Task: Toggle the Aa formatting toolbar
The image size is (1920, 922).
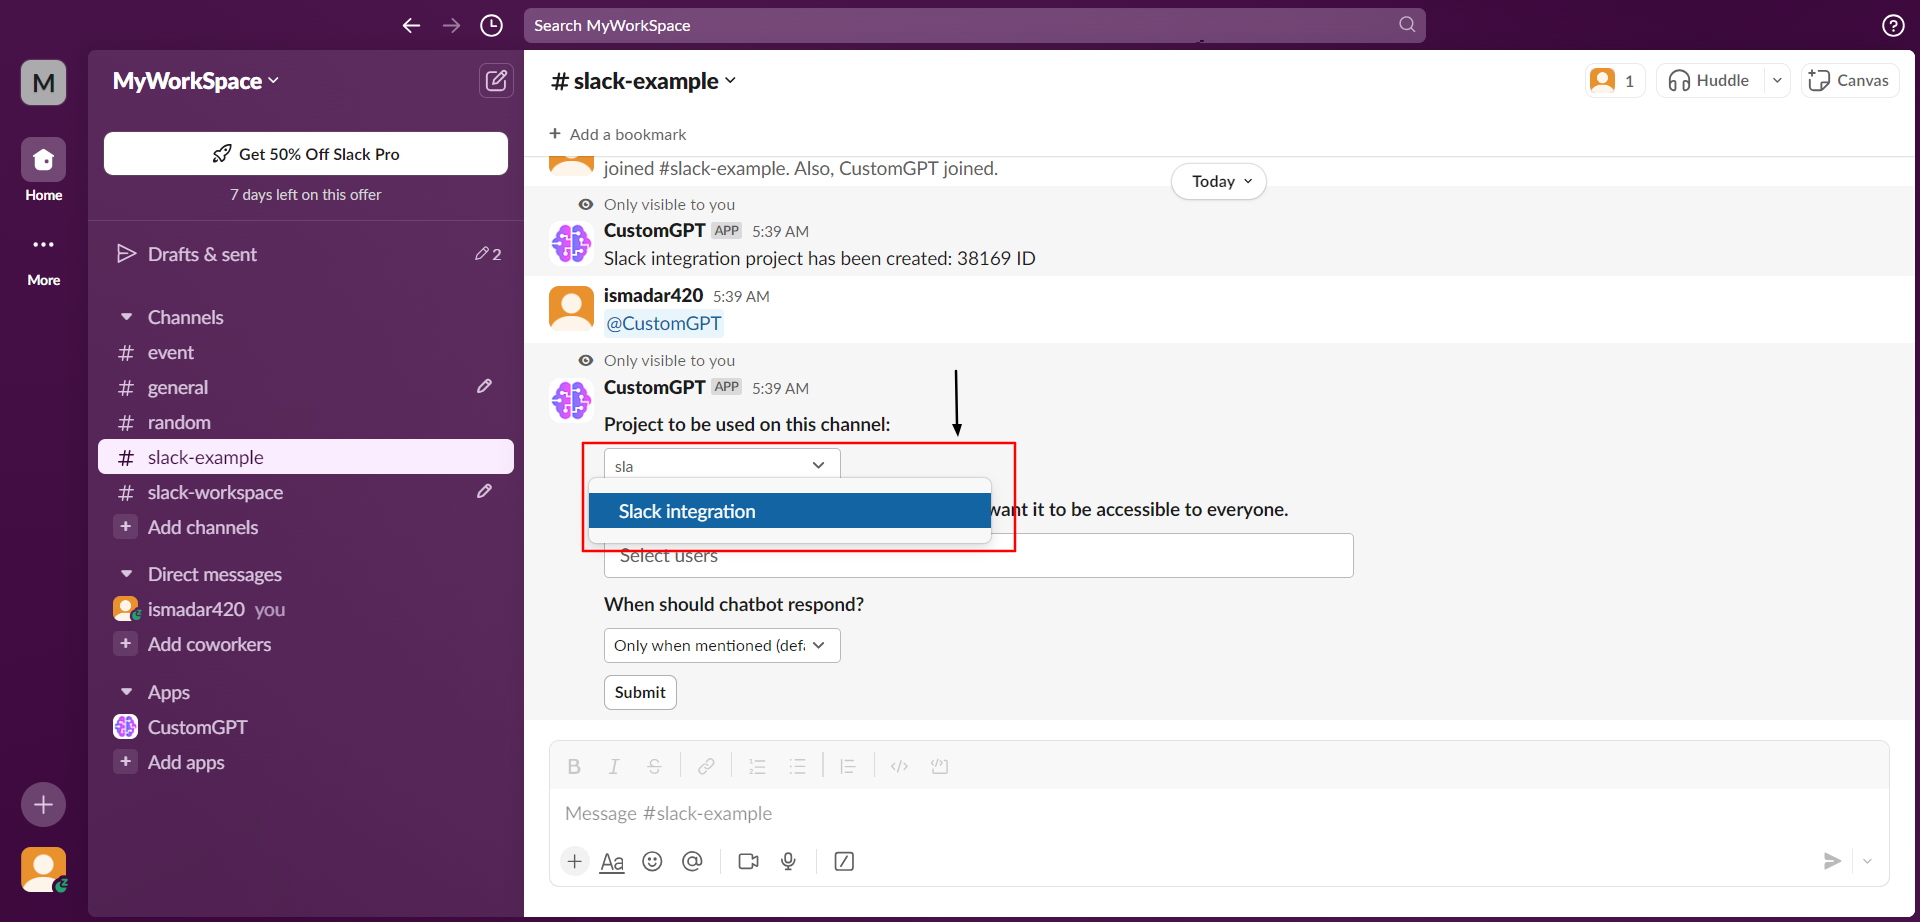Action: (612, 861)
